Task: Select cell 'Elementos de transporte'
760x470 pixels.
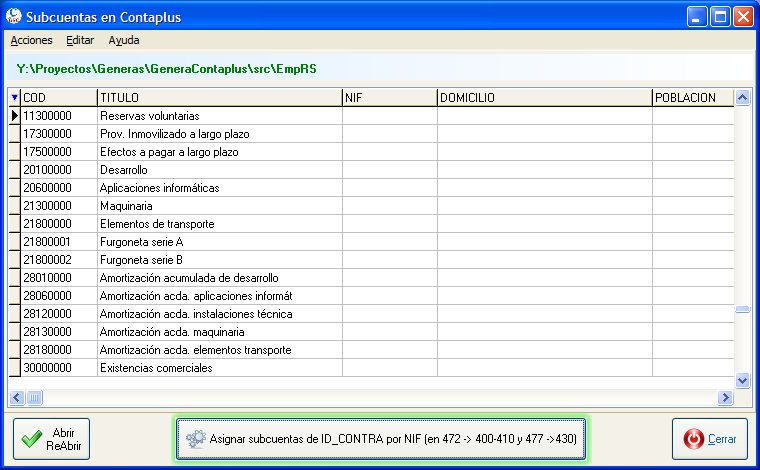Action: (x=220, y=223)
